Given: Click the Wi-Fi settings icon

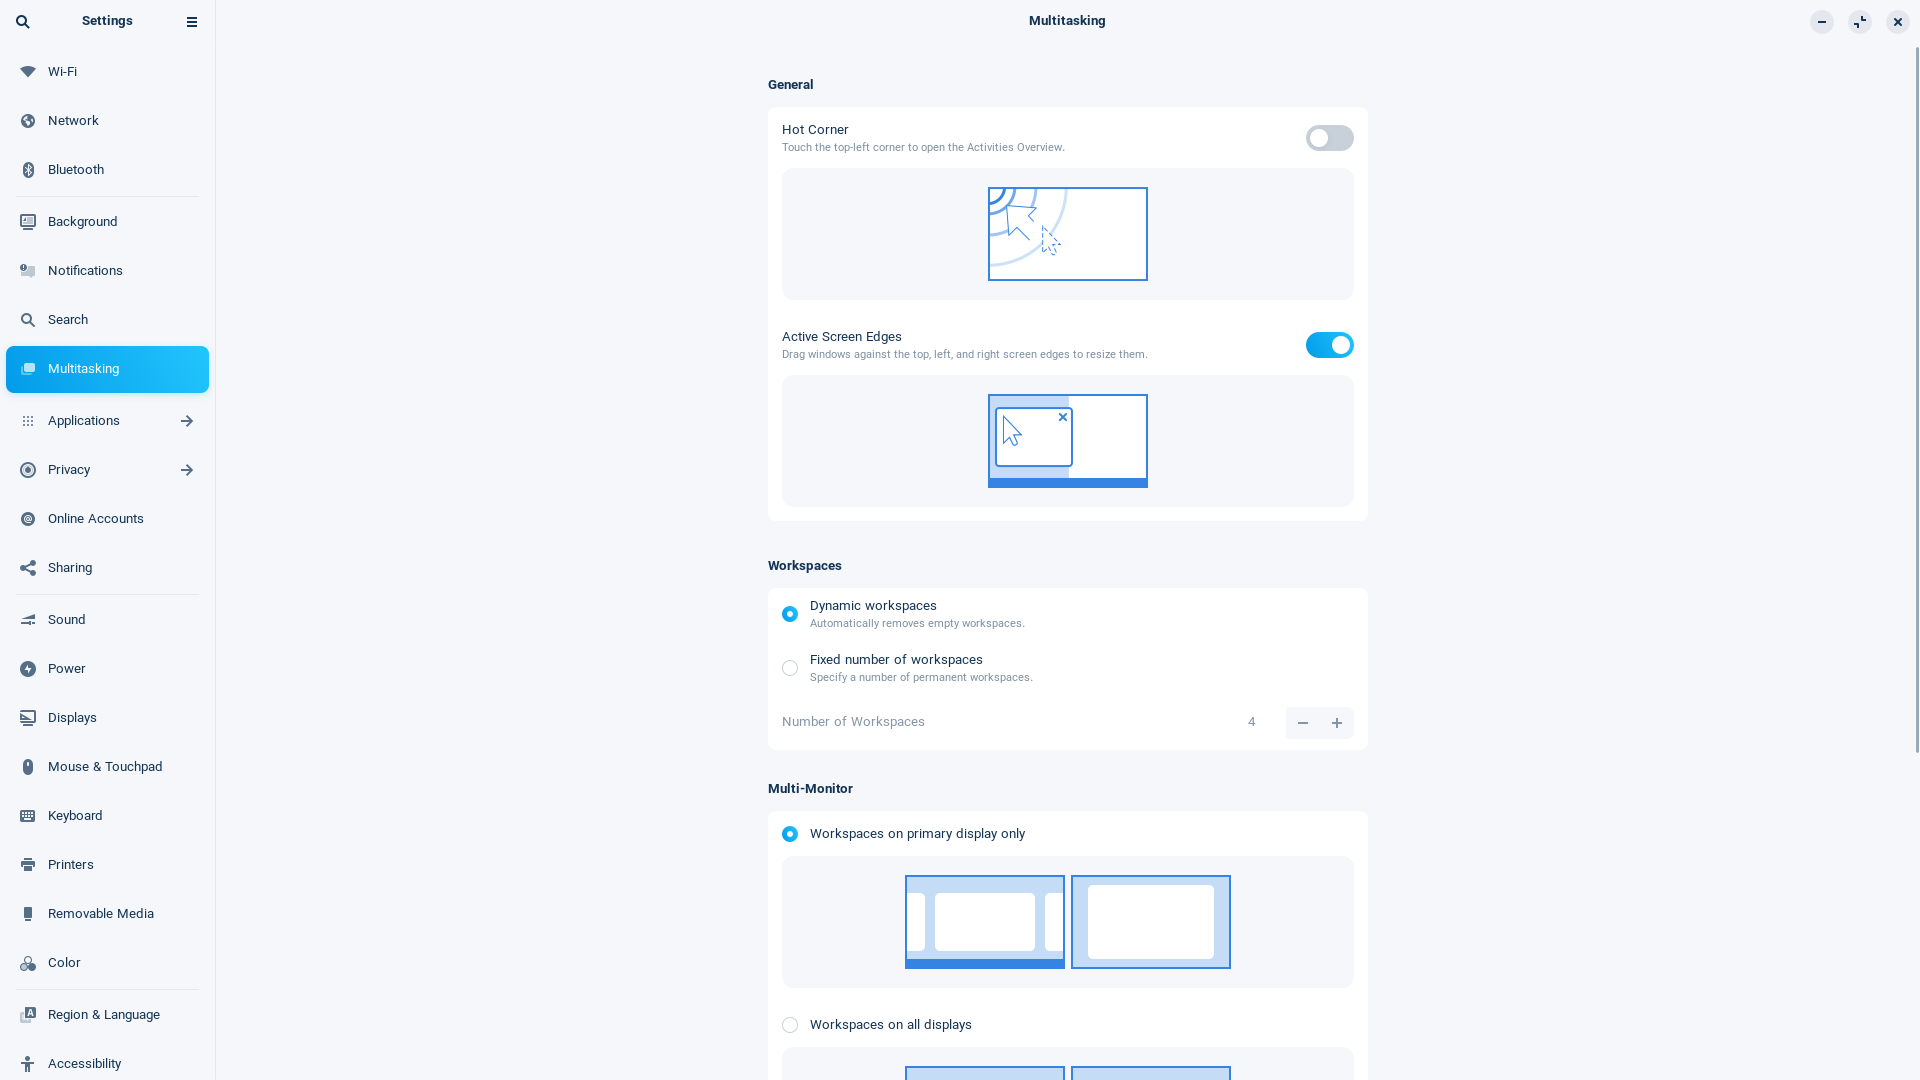Looking at the screenshot, I should click(x=28, y=71).
